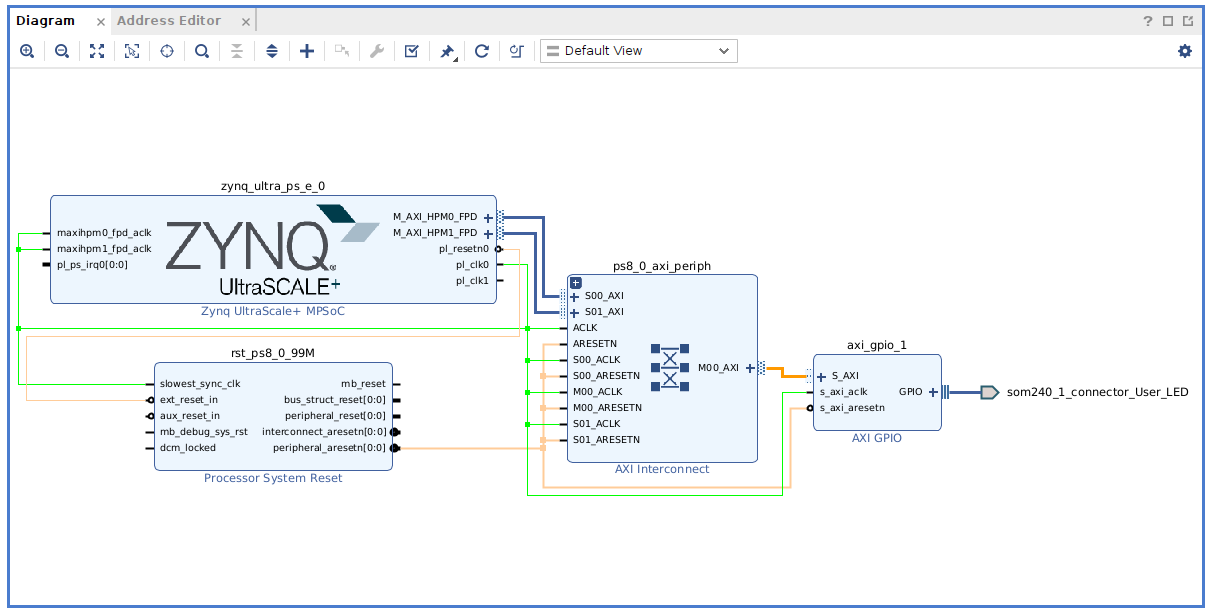Select the M00_ARESETN pin

(x=607, y=408)
